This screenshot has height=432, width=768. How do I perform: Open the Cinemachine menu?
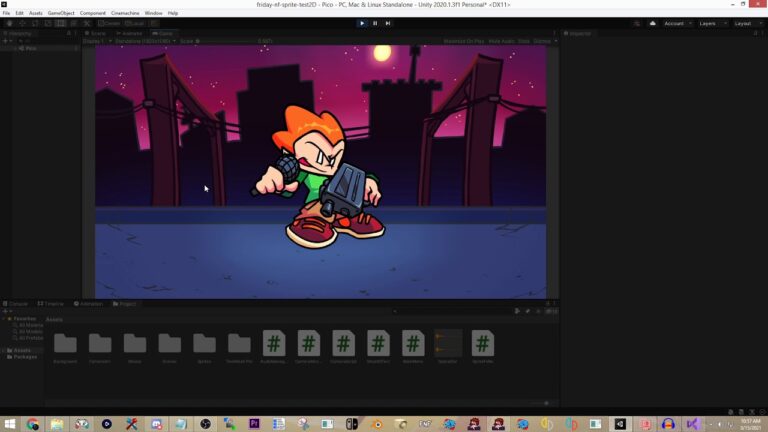125,13
